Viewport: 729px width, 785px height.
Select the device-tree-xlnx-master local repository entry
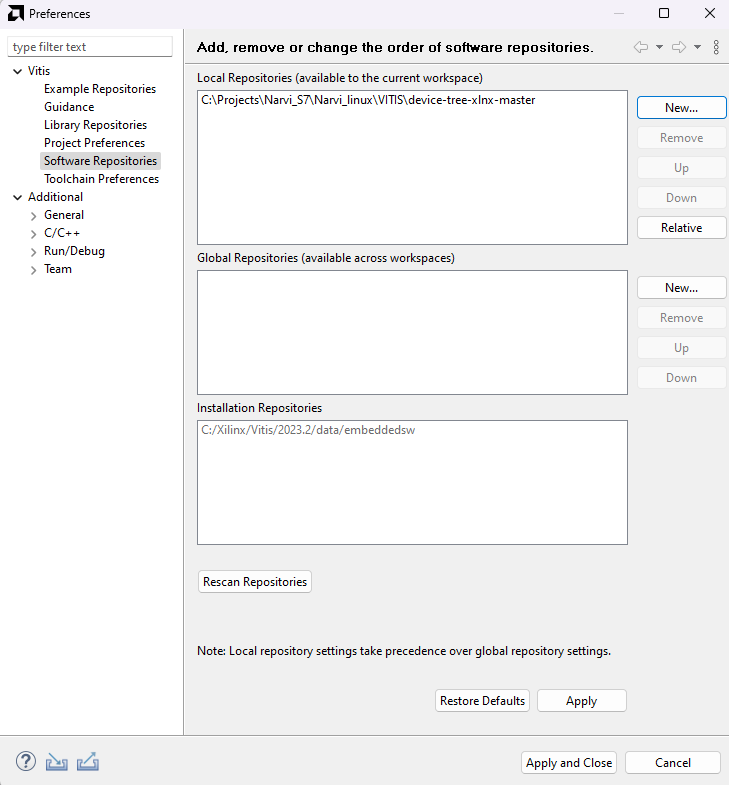[368, 100]
